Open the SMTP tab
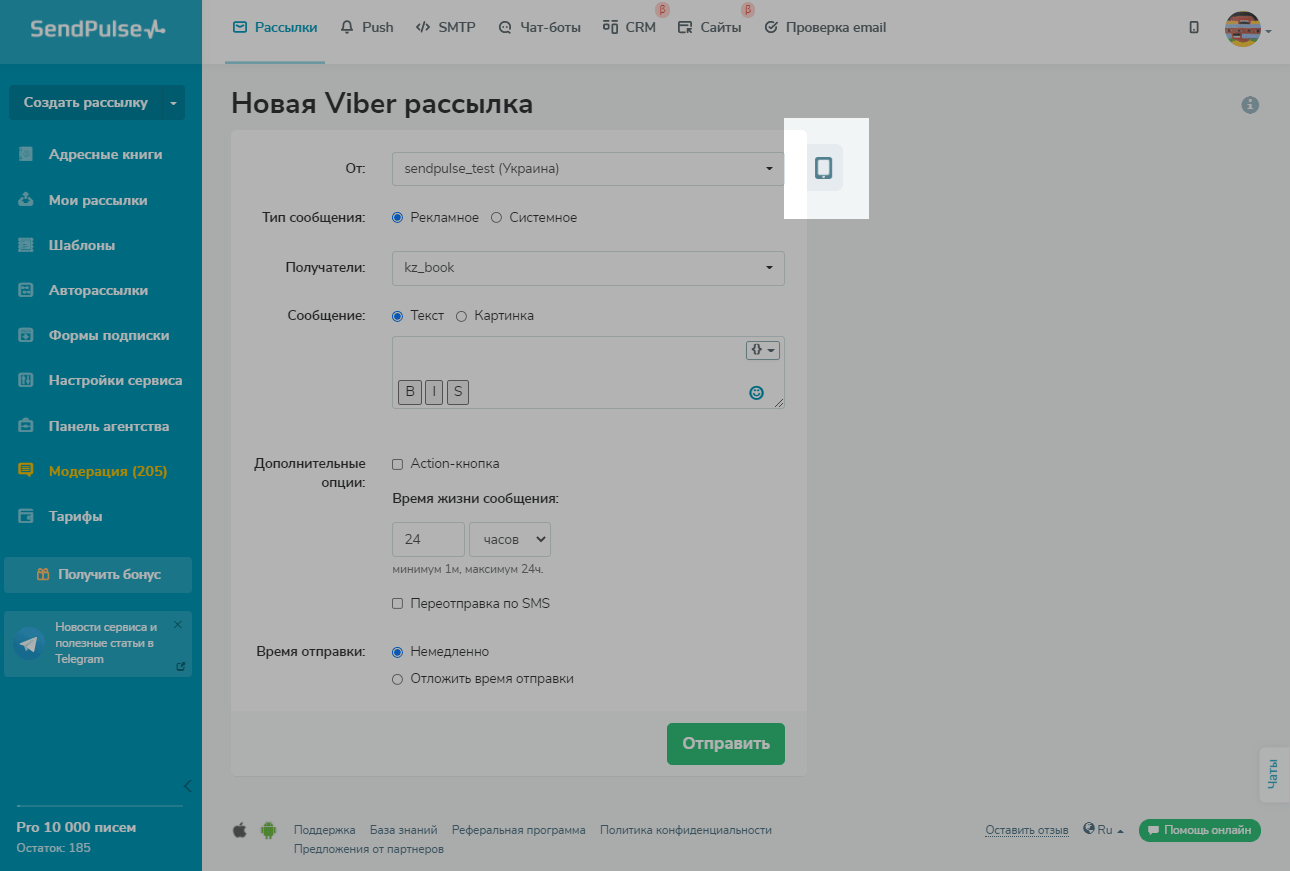 point(446,28)
